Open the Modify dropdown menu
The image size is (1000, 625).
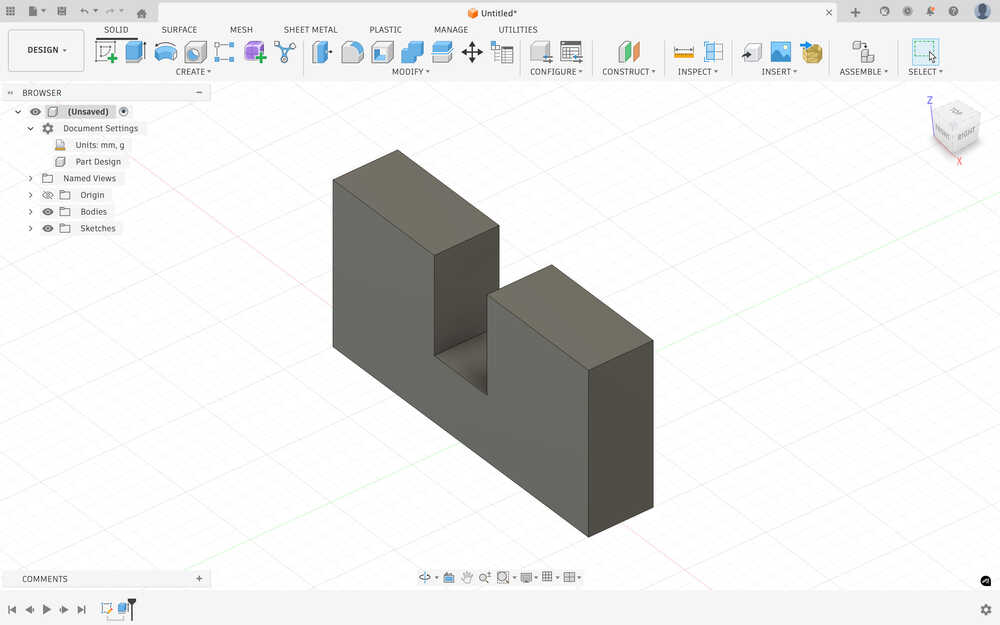(411, 72)
